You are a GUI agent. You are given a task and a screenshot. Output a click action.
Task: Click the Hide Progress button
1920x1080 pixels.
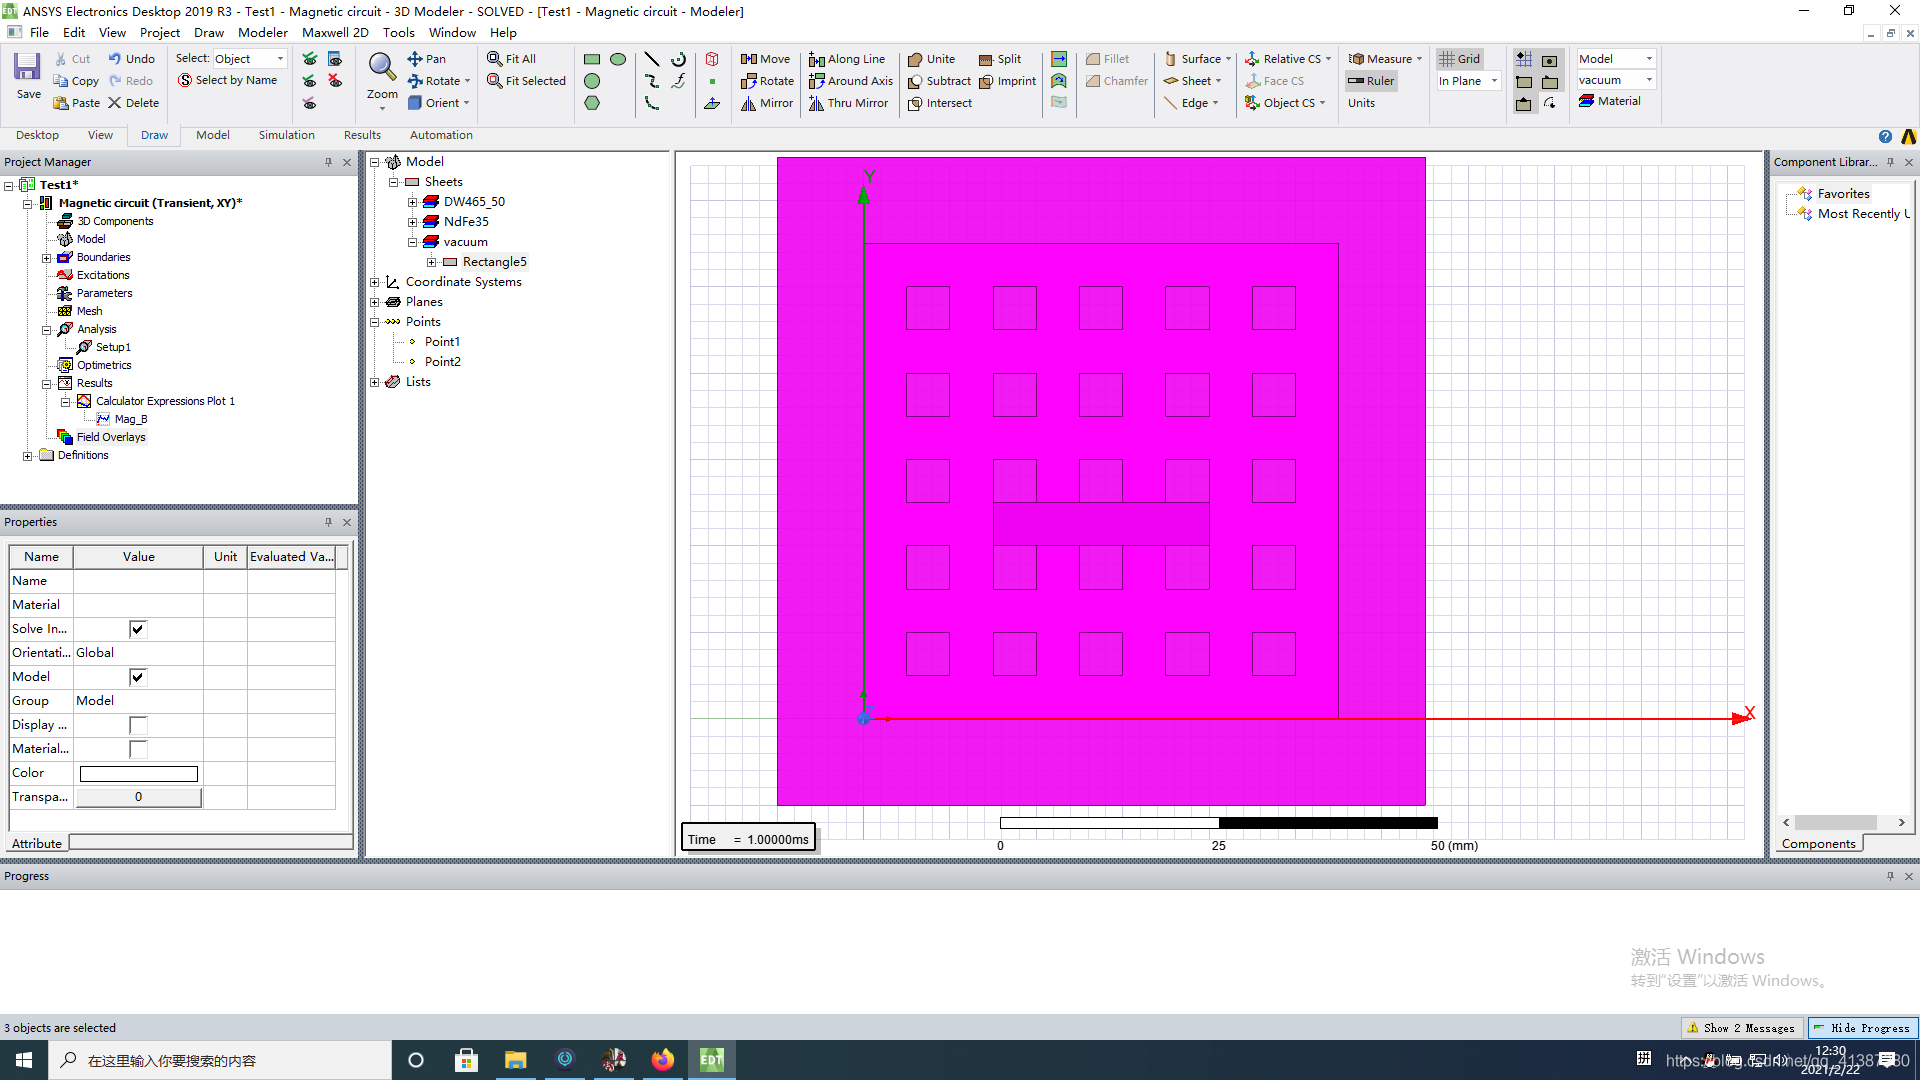(1862, 1028)
